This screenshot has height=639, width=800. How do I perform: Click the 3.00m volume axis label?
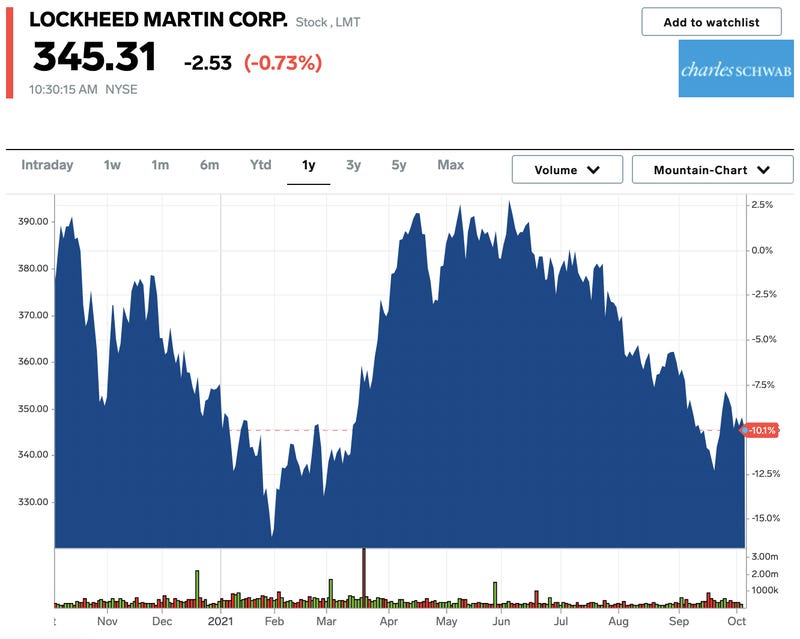[x=765, y=556]
